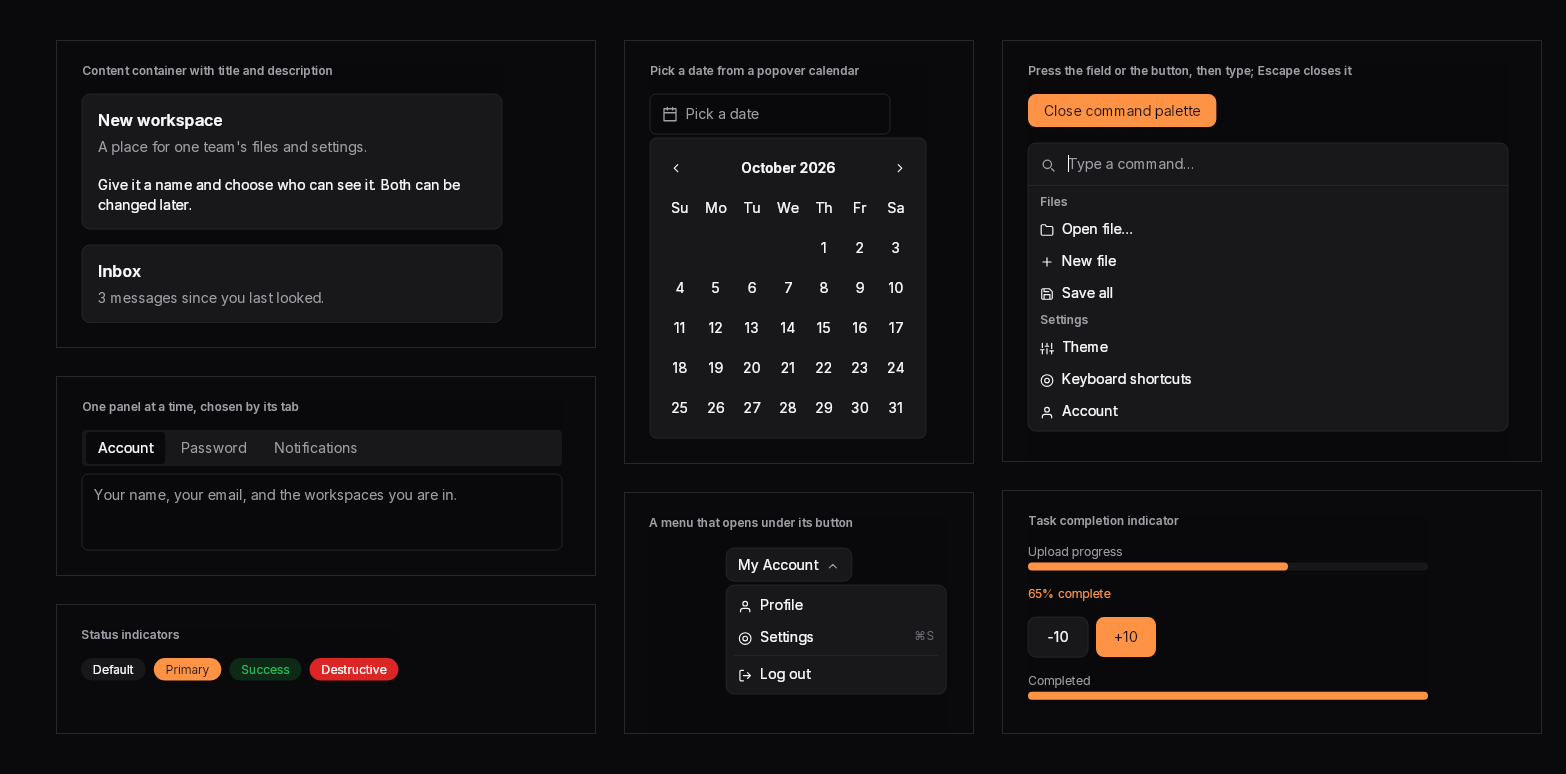The image size is (1566, 774).
Task: Select October 15 in the calendar
Action: [x=824, y=328]
